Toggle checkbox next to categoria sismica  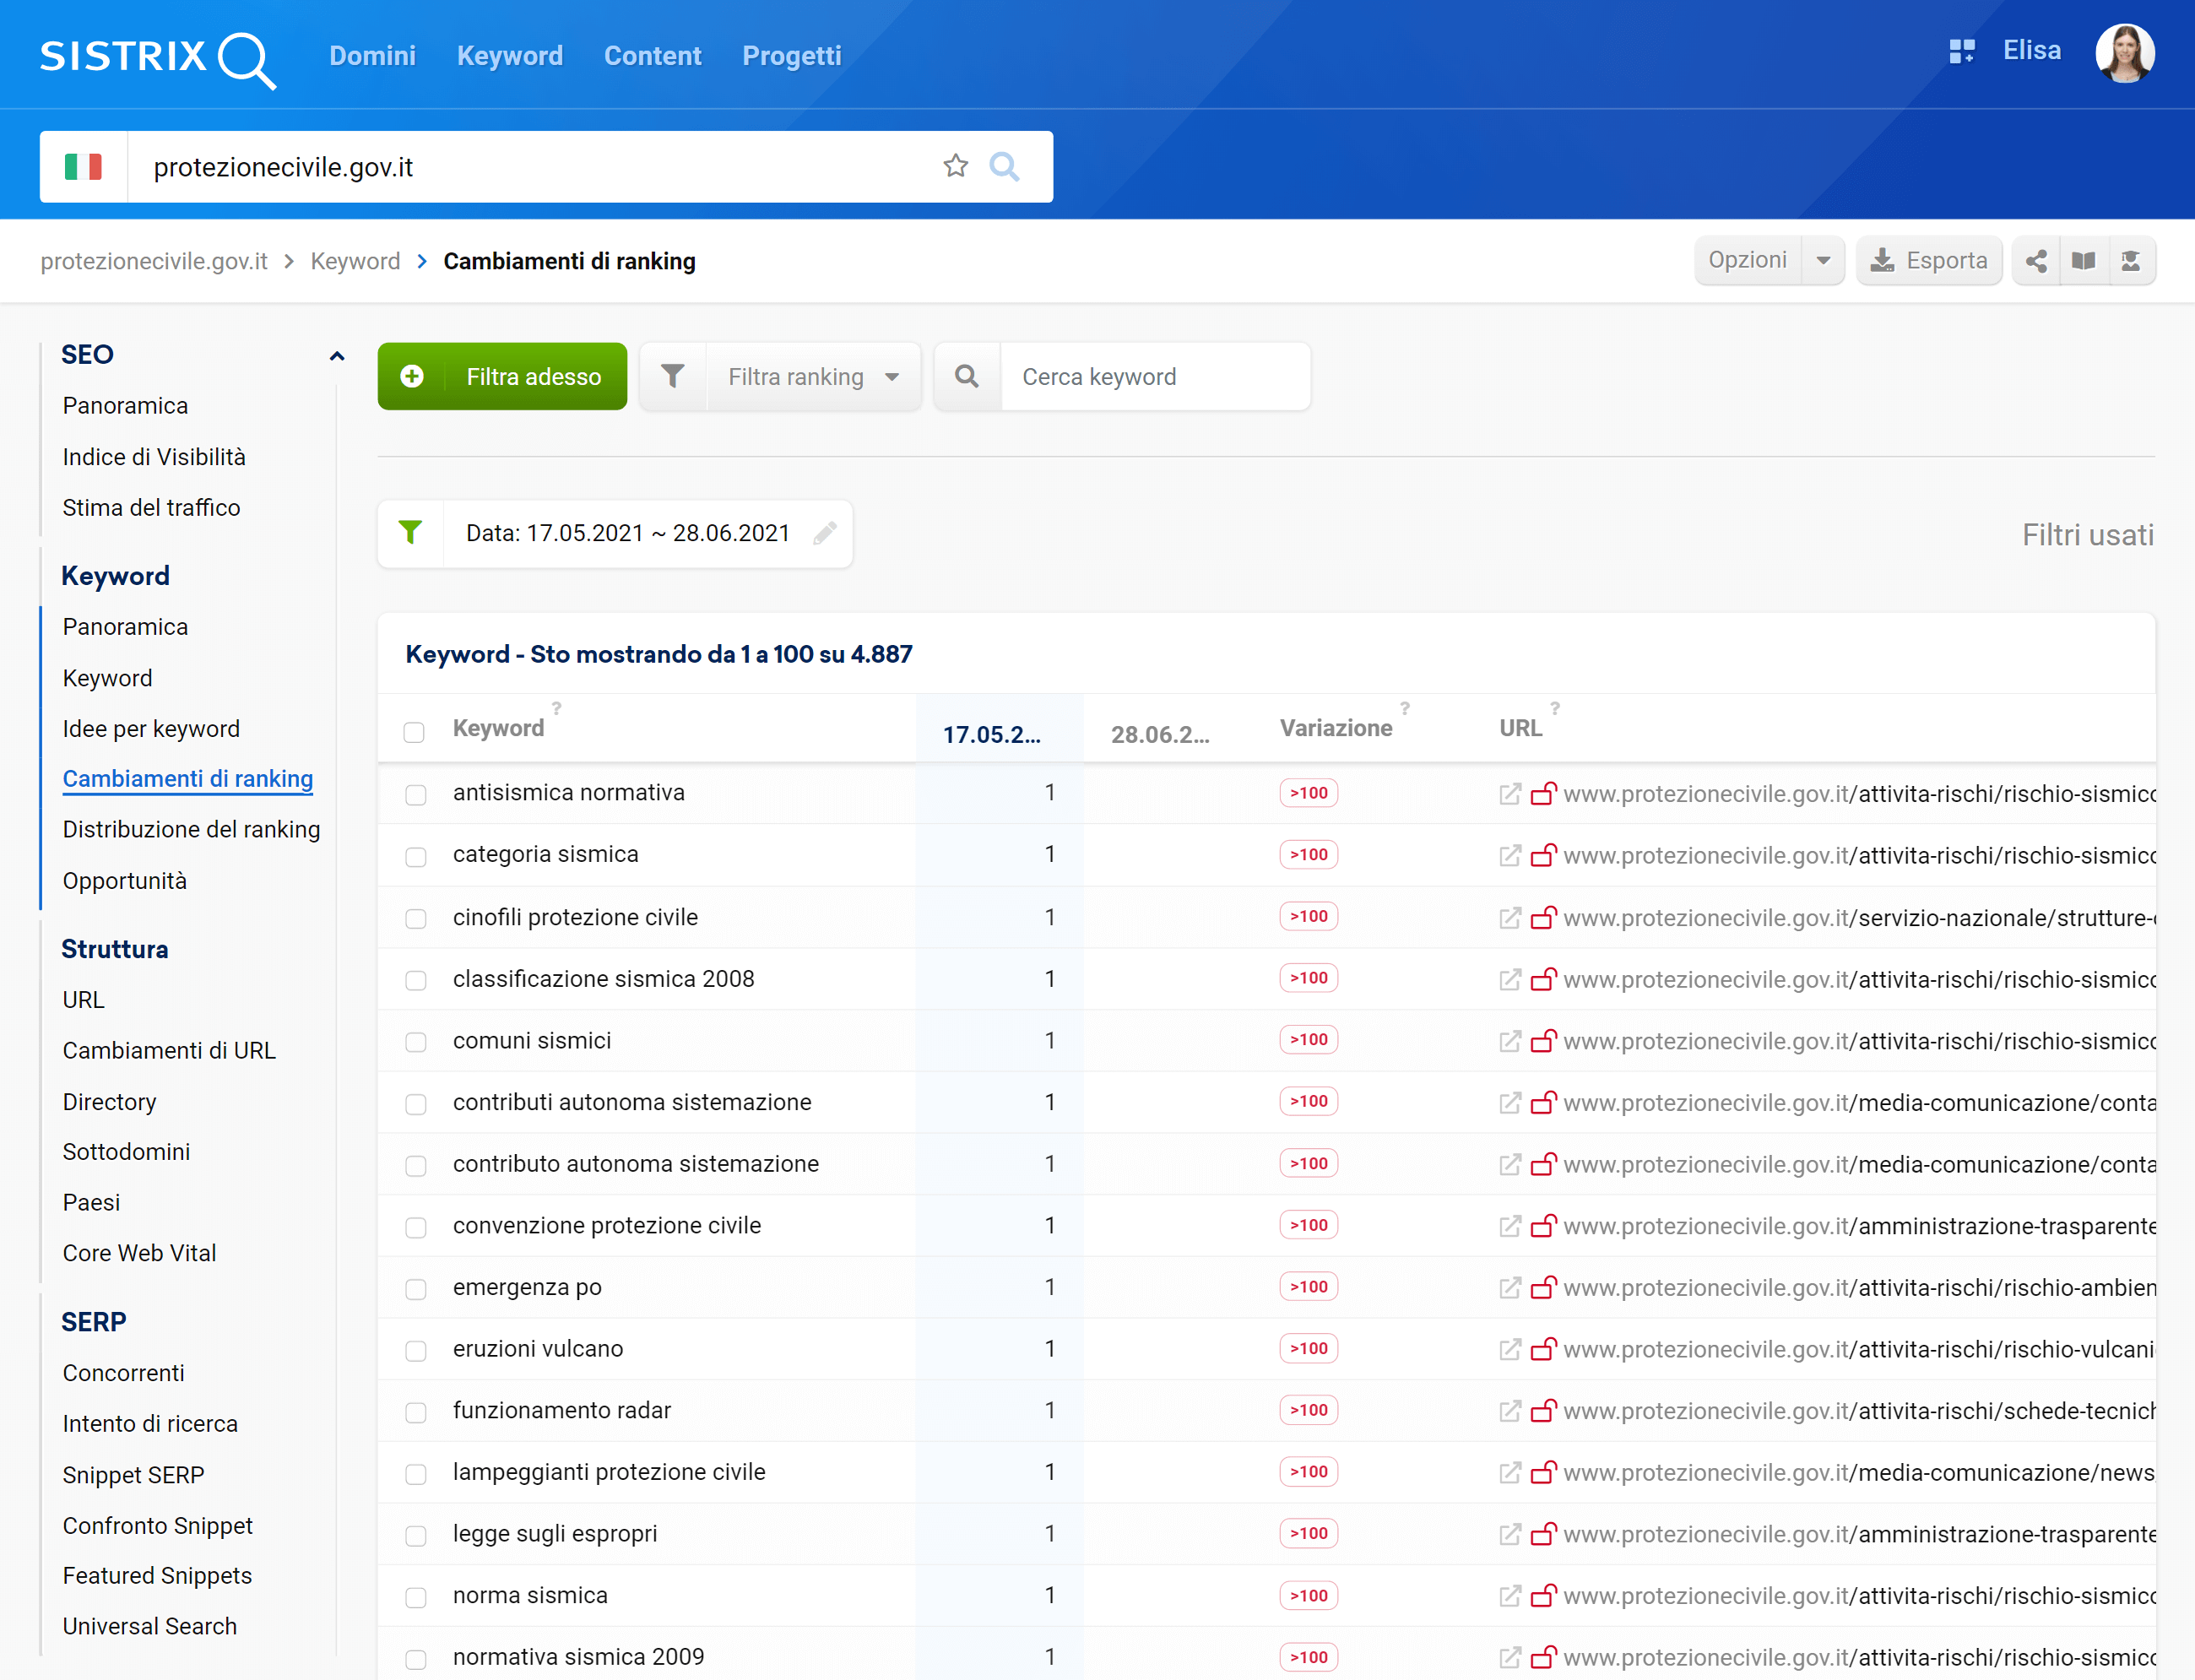tap(415, 856)
